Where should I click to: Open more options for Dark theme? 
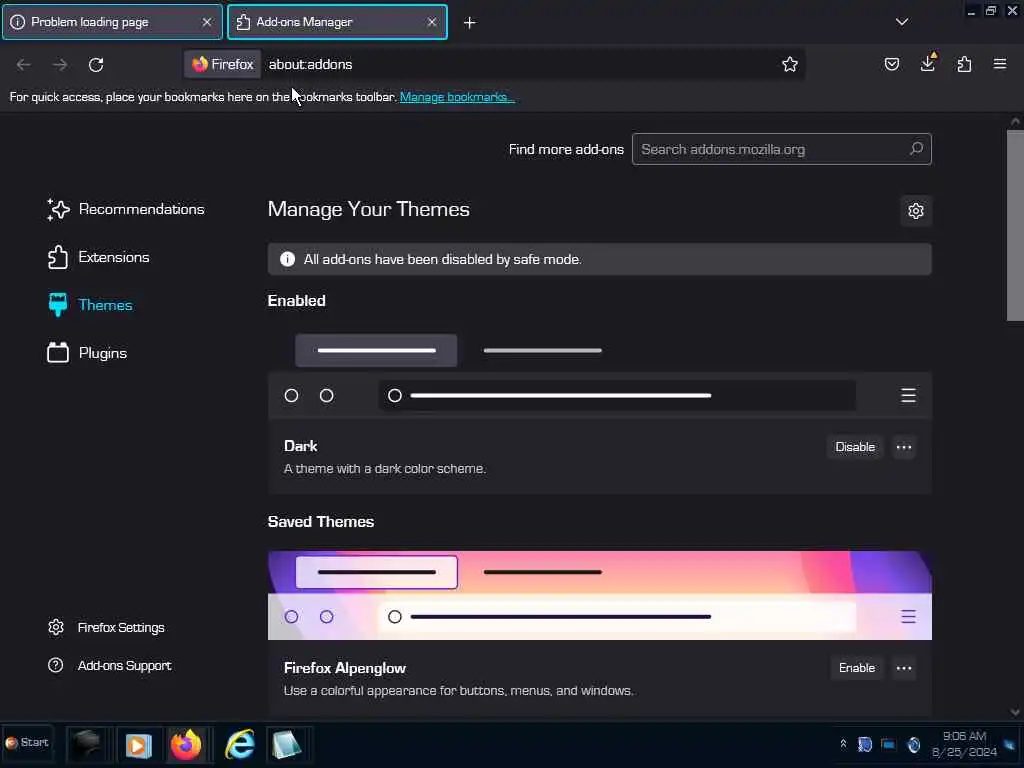click(x=904, y=447)
